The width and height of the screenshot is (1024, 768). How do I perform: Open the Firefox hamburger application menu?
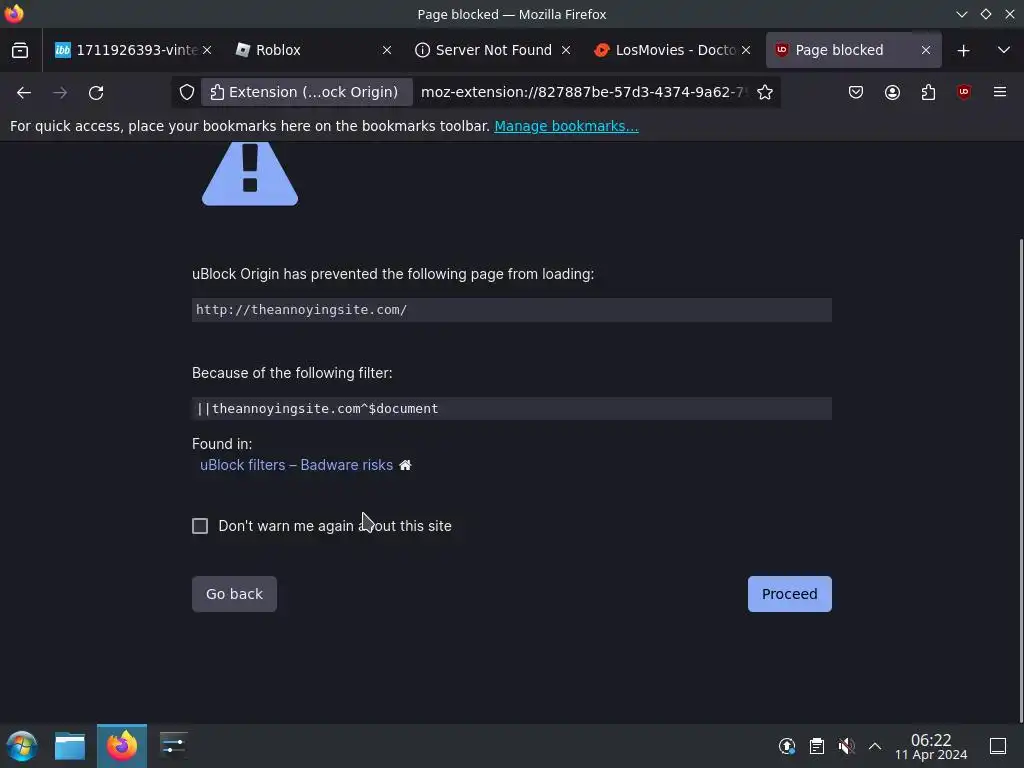(1000, 92)
